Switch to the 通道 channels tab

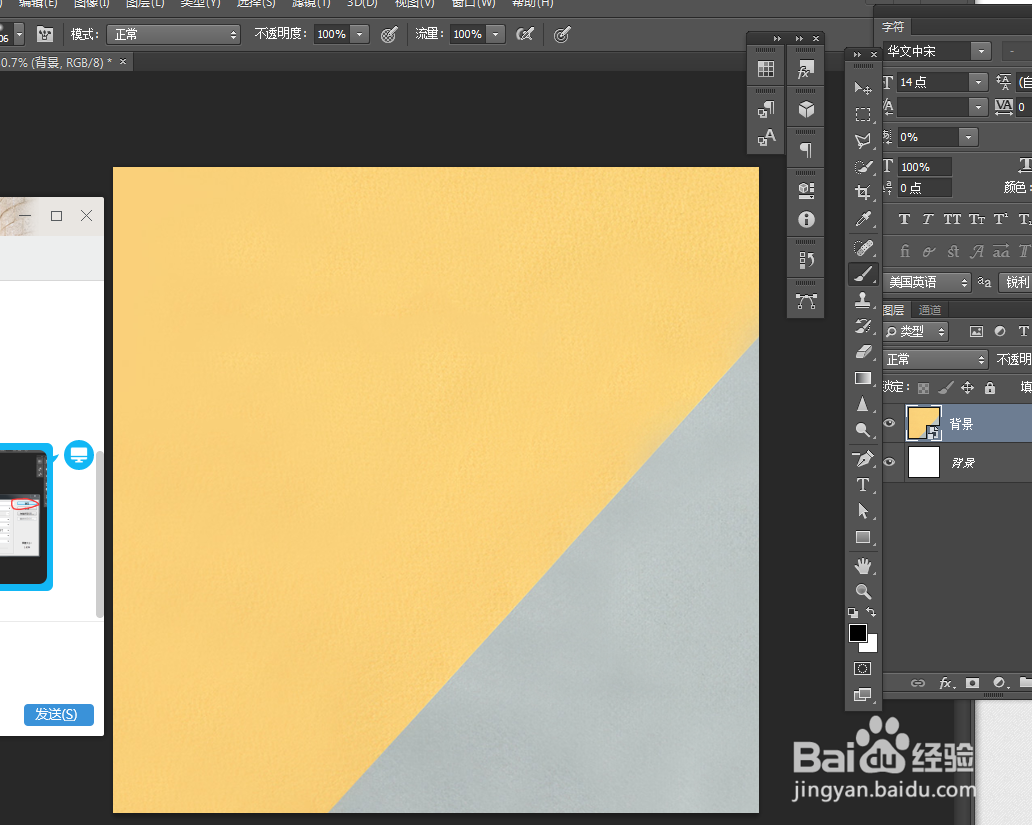click(929, 310)
